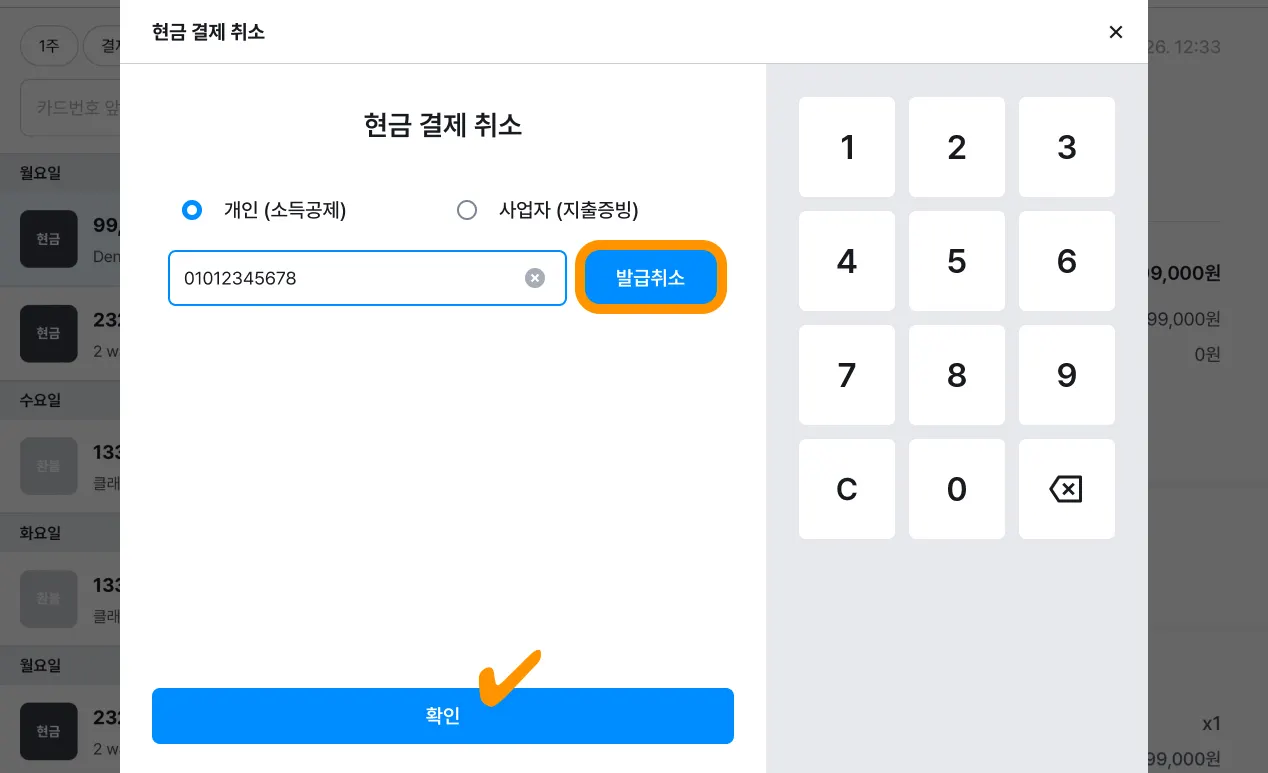Enter digit 5 on keypad

957,261
